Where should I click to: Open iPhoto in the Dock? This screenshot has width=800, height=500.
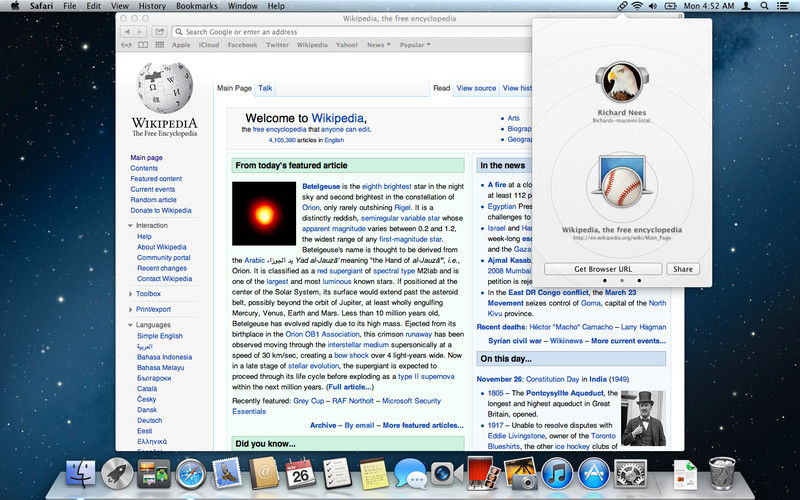519,473
